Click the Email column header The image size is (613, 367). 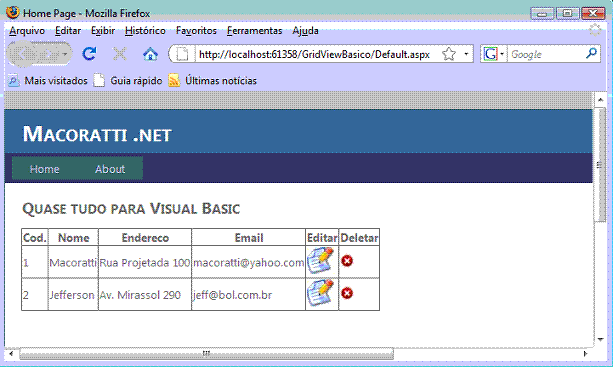pyautogui.click(x=249, y=237)
